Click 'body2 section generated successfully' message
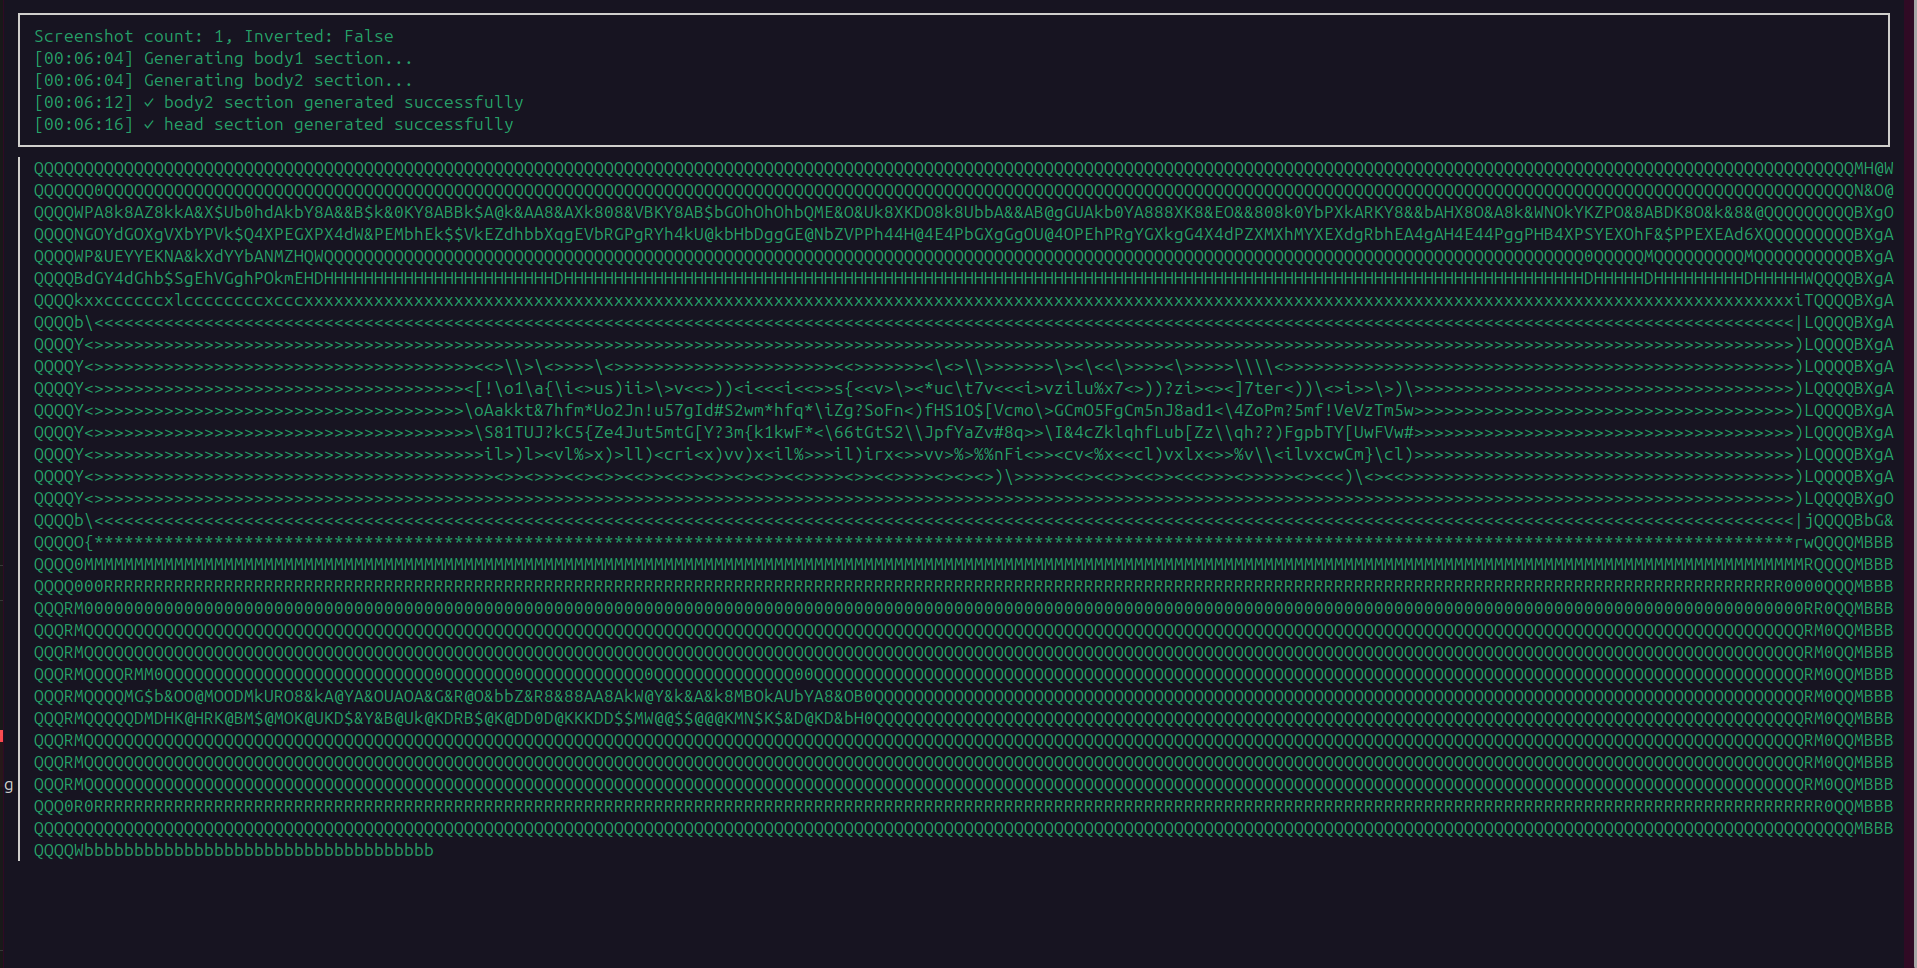Image resolution: width=1917 pixels, height=968 pixels. pos(344,102)
